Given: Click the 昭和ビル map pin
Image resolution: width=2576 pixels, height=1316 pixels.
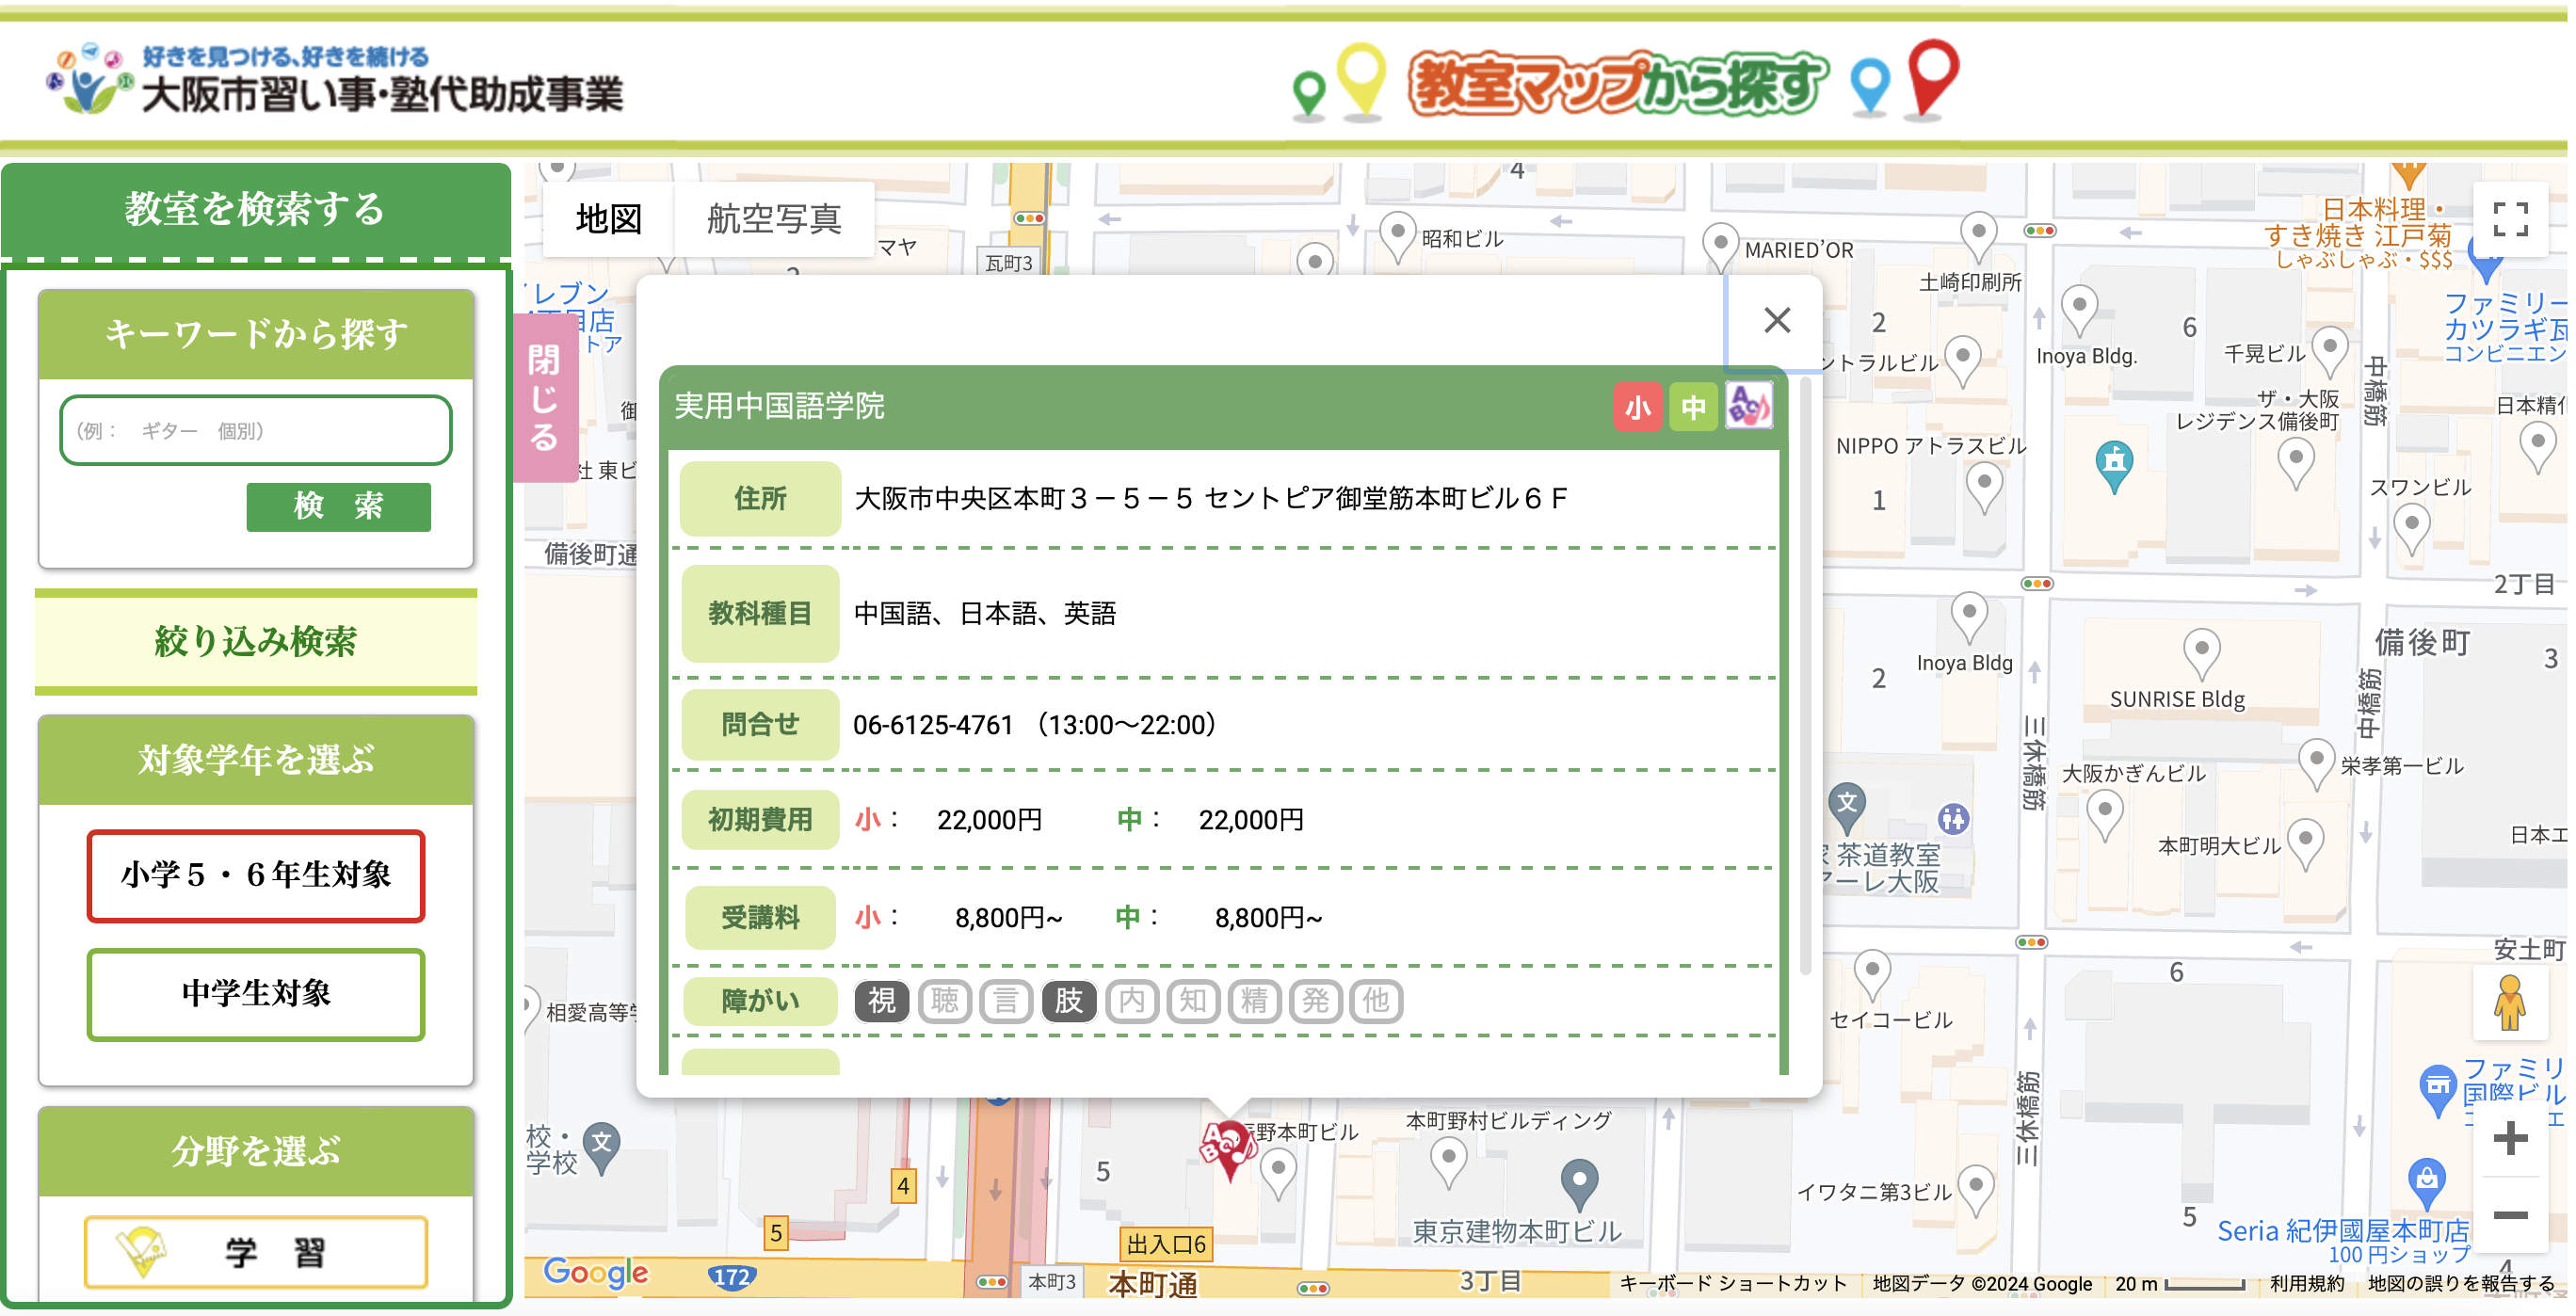Looking at the screenshot, I should pos(1397,236).
